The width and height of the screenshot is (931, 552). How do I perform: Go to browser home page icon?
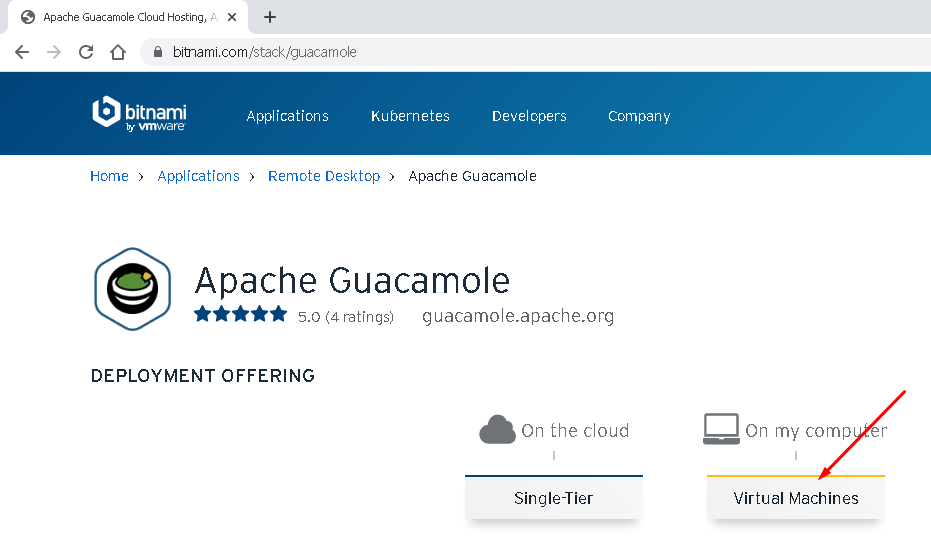pyautogui.click(x=118, y=52)
